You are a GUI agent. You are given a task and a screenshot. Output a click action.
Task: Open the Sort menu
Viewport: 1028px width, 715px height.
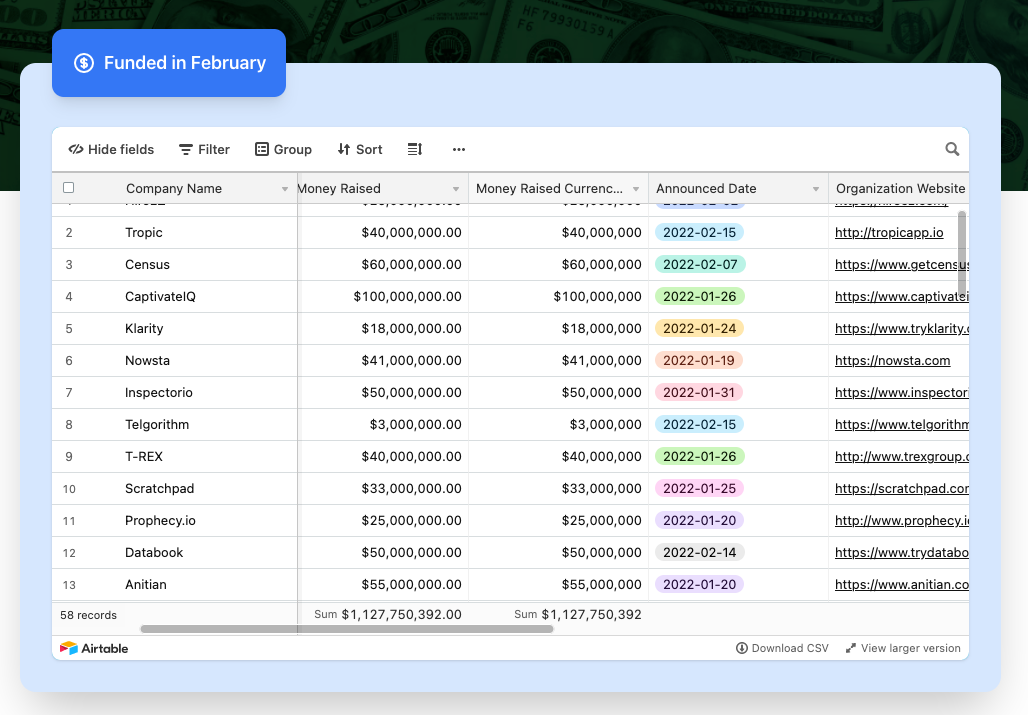[360, 149]
